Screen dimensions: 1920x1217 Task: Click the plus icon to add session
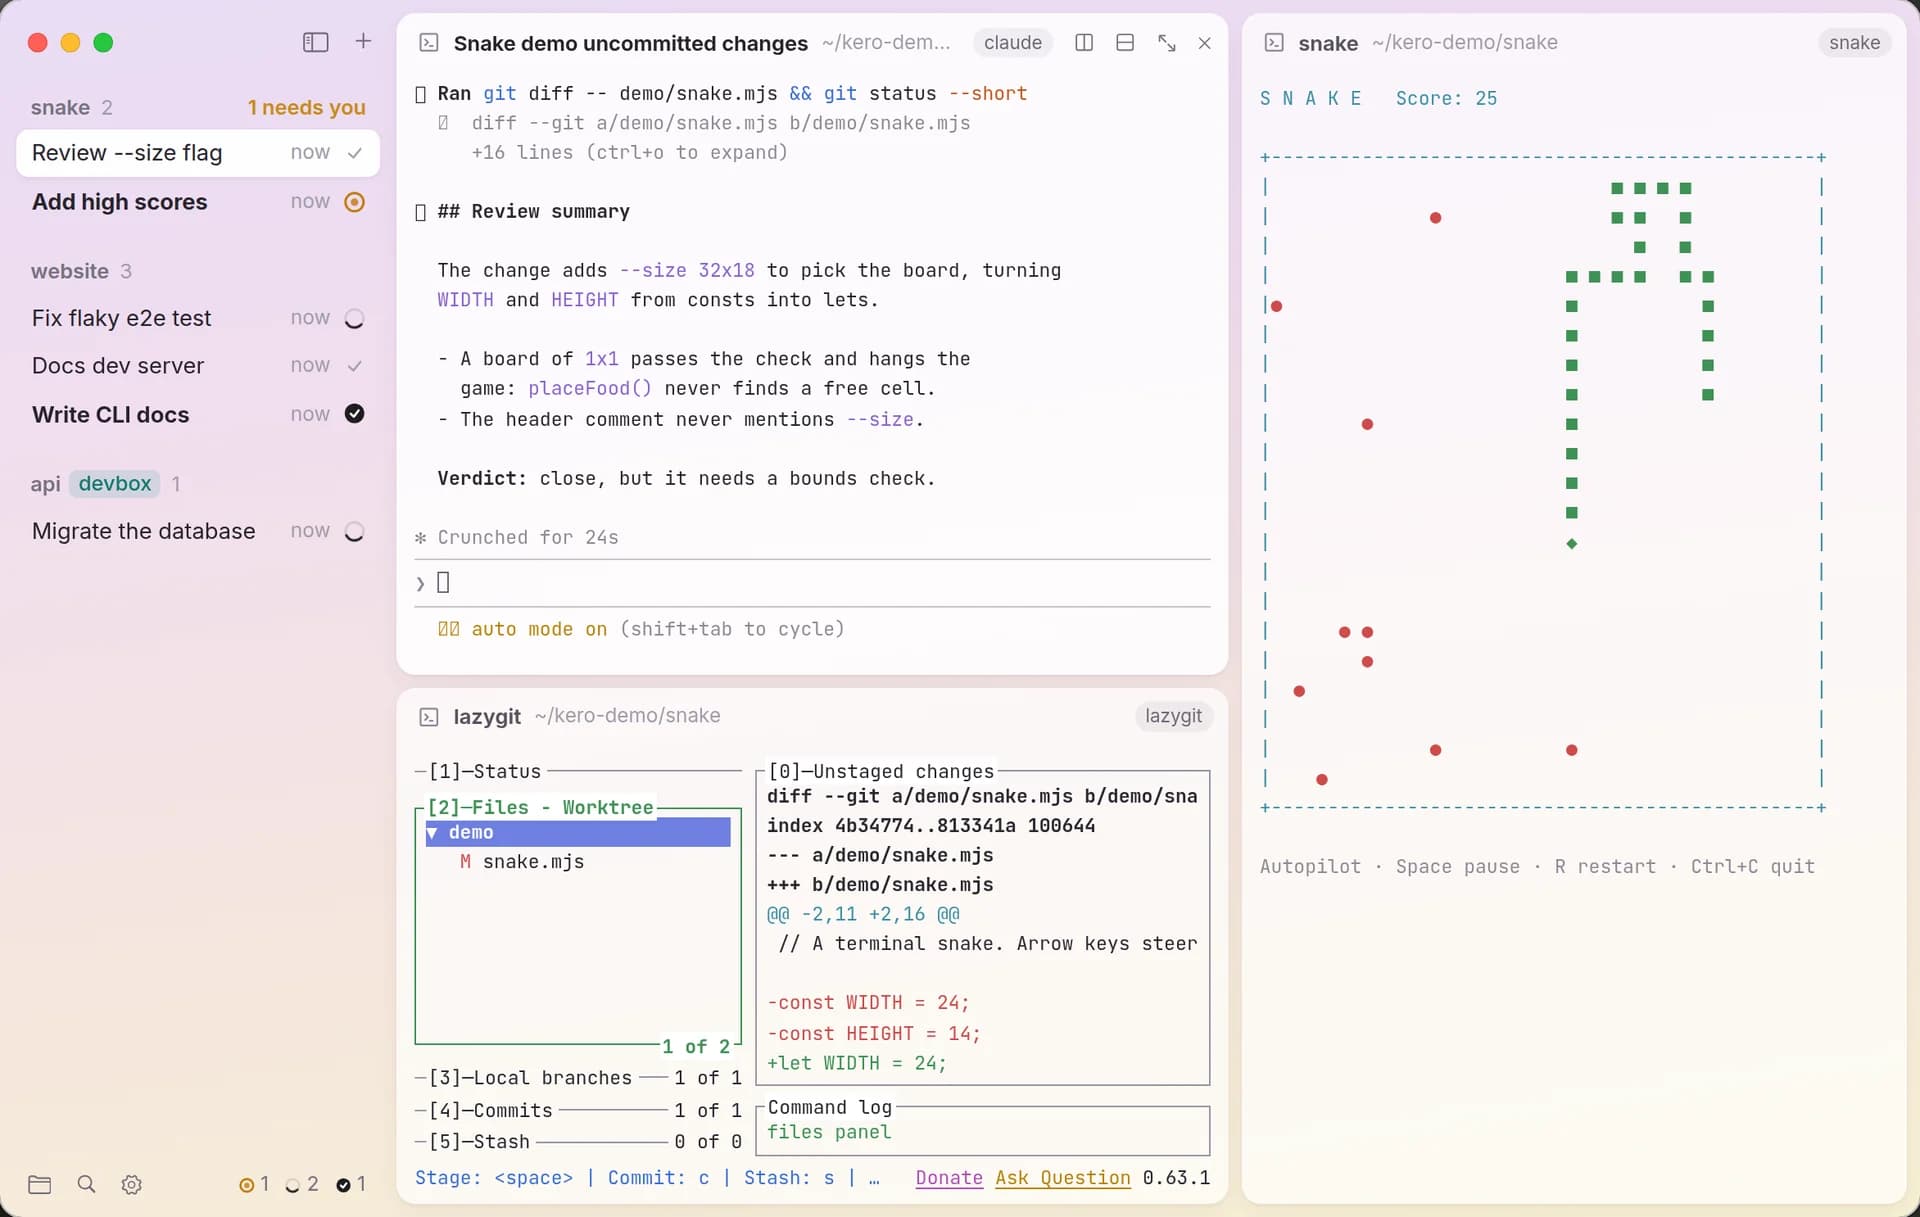pos(363,41)
